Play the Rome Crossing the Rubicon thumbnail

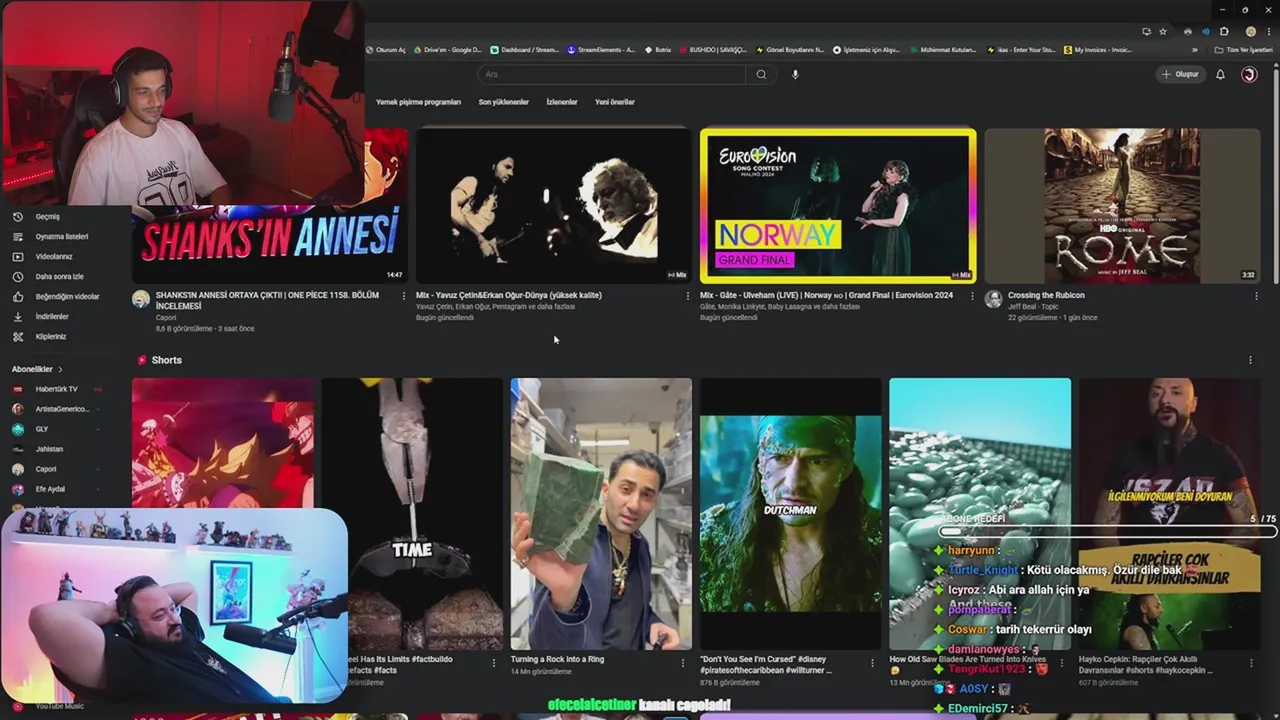(1122, 206)
